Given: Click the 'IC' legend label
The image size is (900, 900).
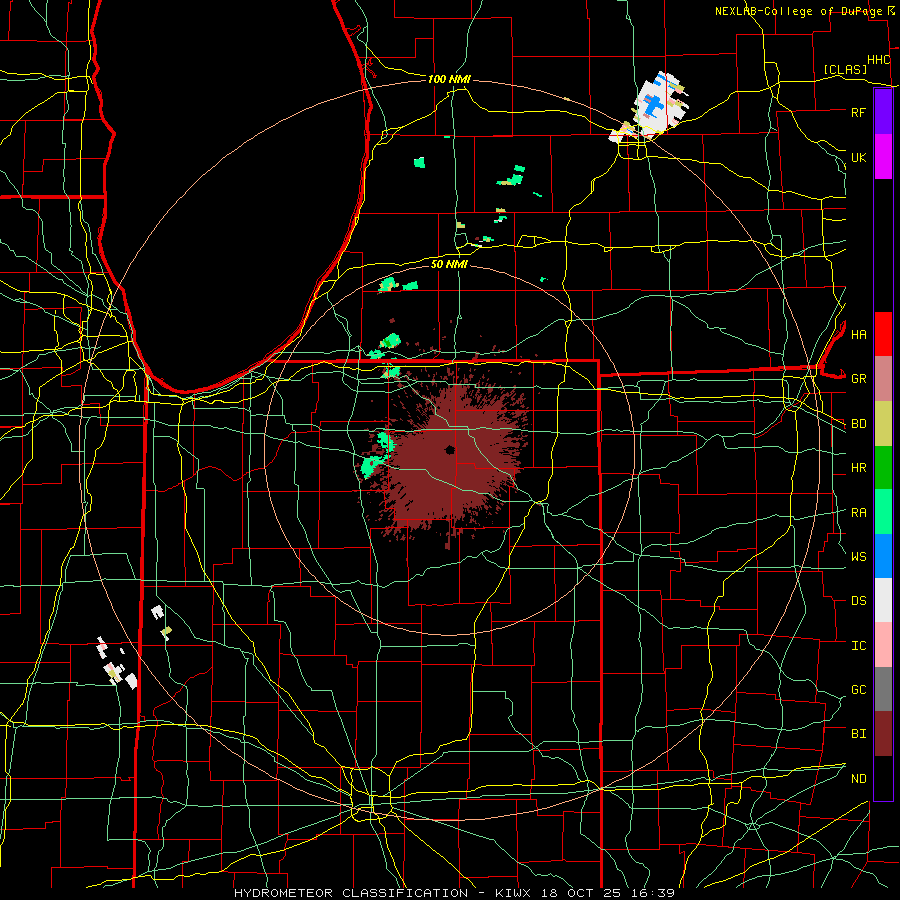Looking at the screenshot, I should [858, 646].
